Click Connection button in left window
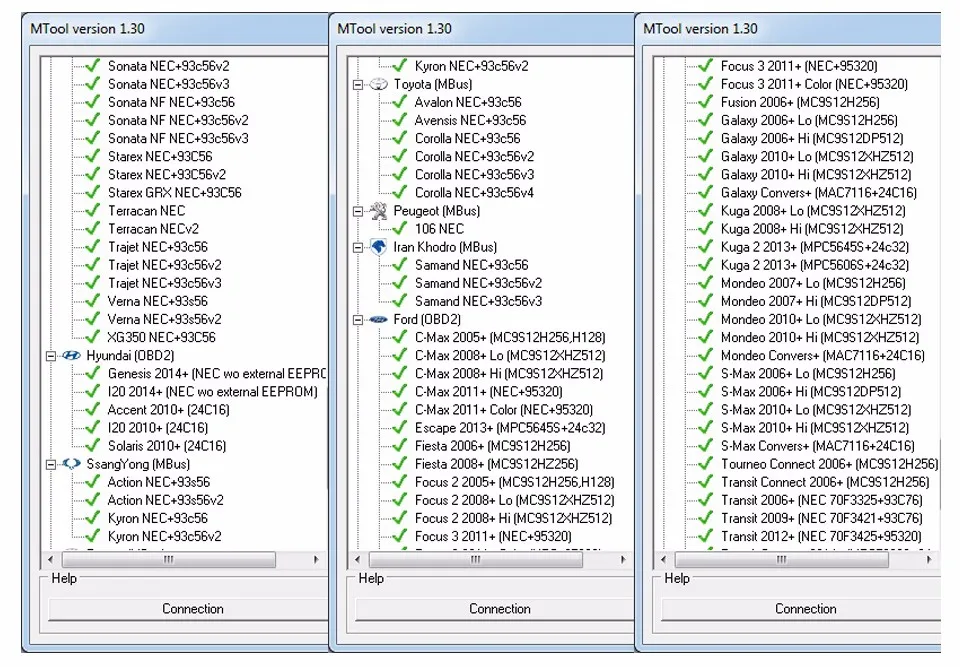This screenshot has width=960, height=667. click(x=188, y=609)
